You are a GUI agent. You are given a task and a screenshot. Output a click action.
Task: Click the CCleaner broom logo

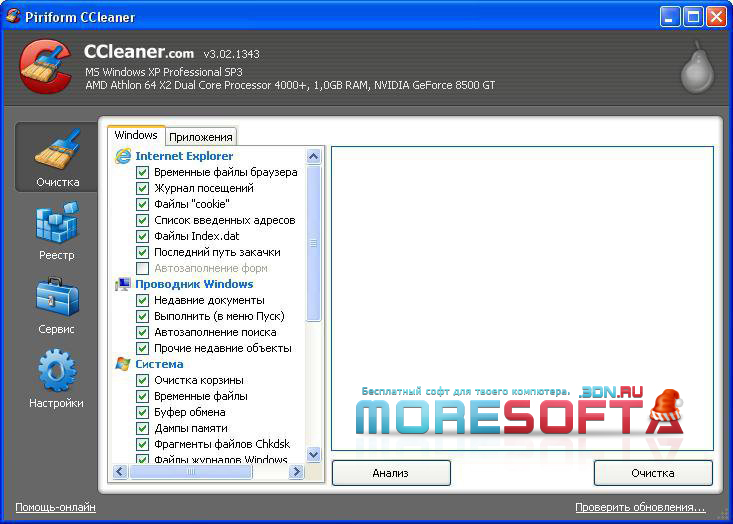pyautogui.click(x=45, y=66)
